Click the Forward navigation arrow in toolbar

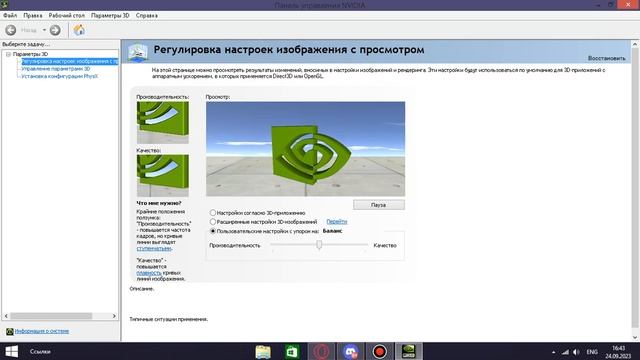click(x=55, y=30)
